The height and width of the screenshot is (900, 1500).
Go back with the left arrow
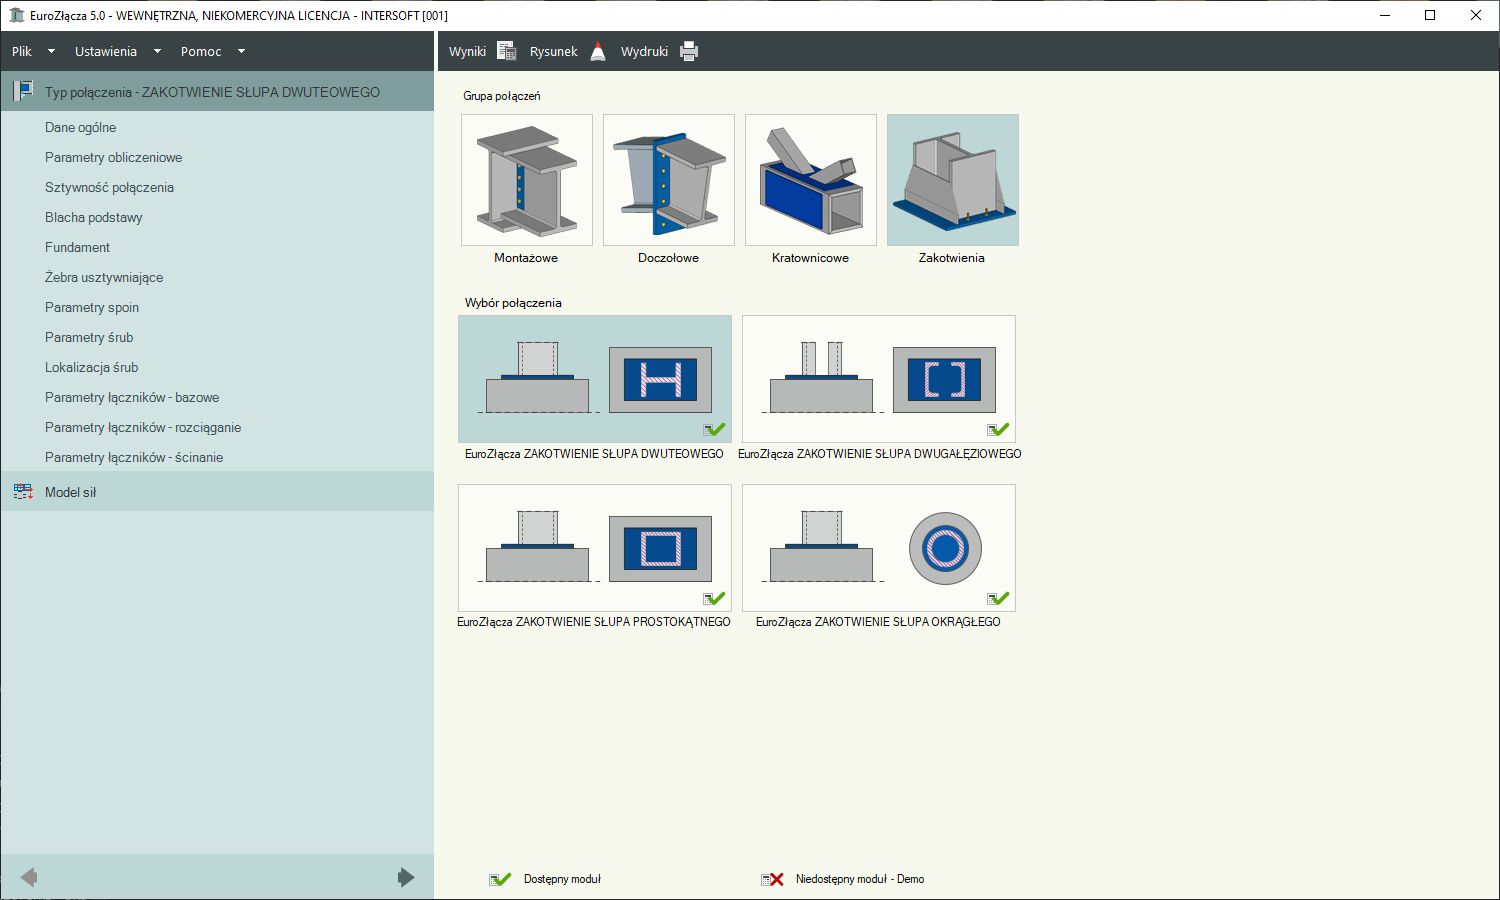pyautogui.click(x=29, y=877)
